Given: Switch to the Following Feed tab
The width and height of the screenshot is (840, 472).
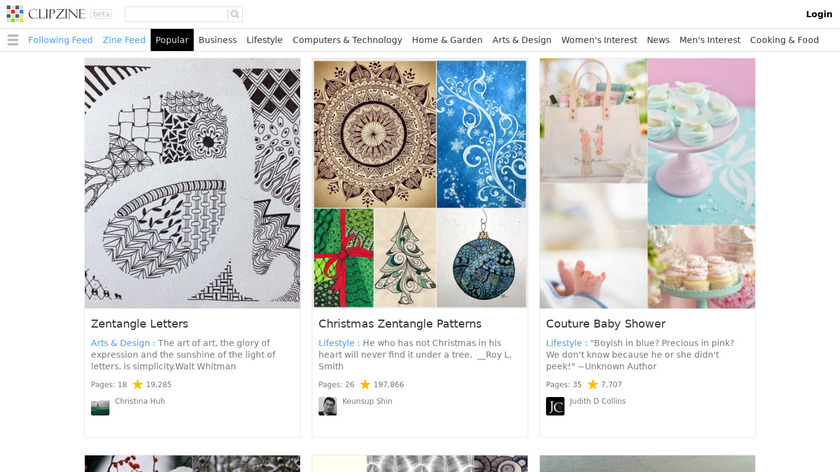Looking at the screenshot, I should pos(60,40).
